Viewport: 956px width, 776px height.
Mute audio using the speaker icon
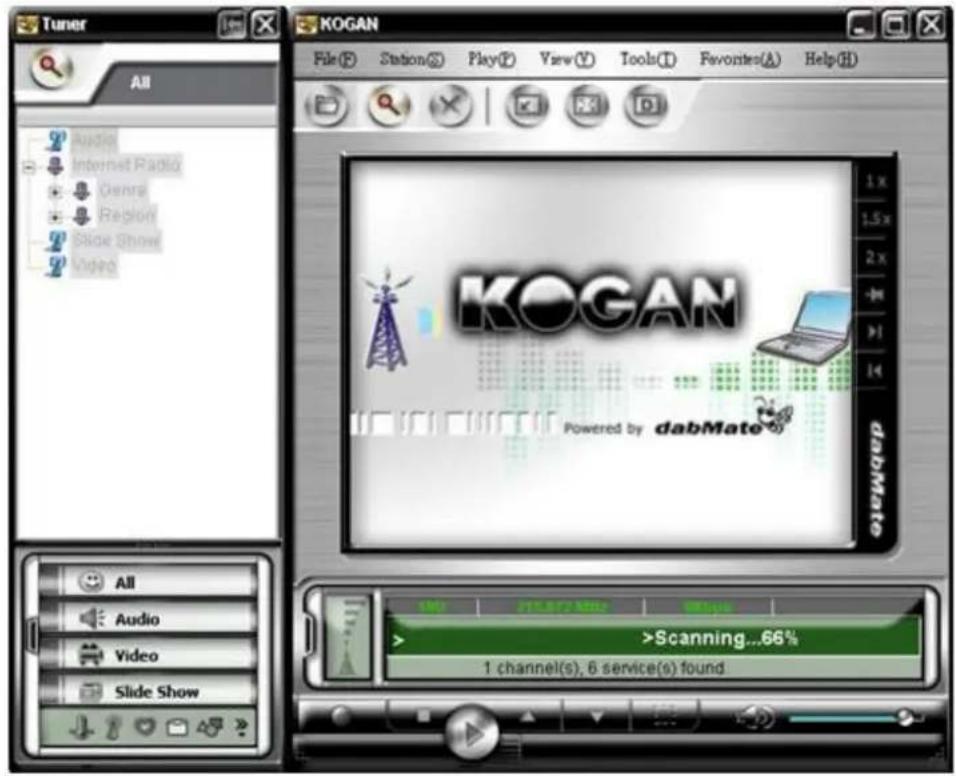(x=755, y=717)
